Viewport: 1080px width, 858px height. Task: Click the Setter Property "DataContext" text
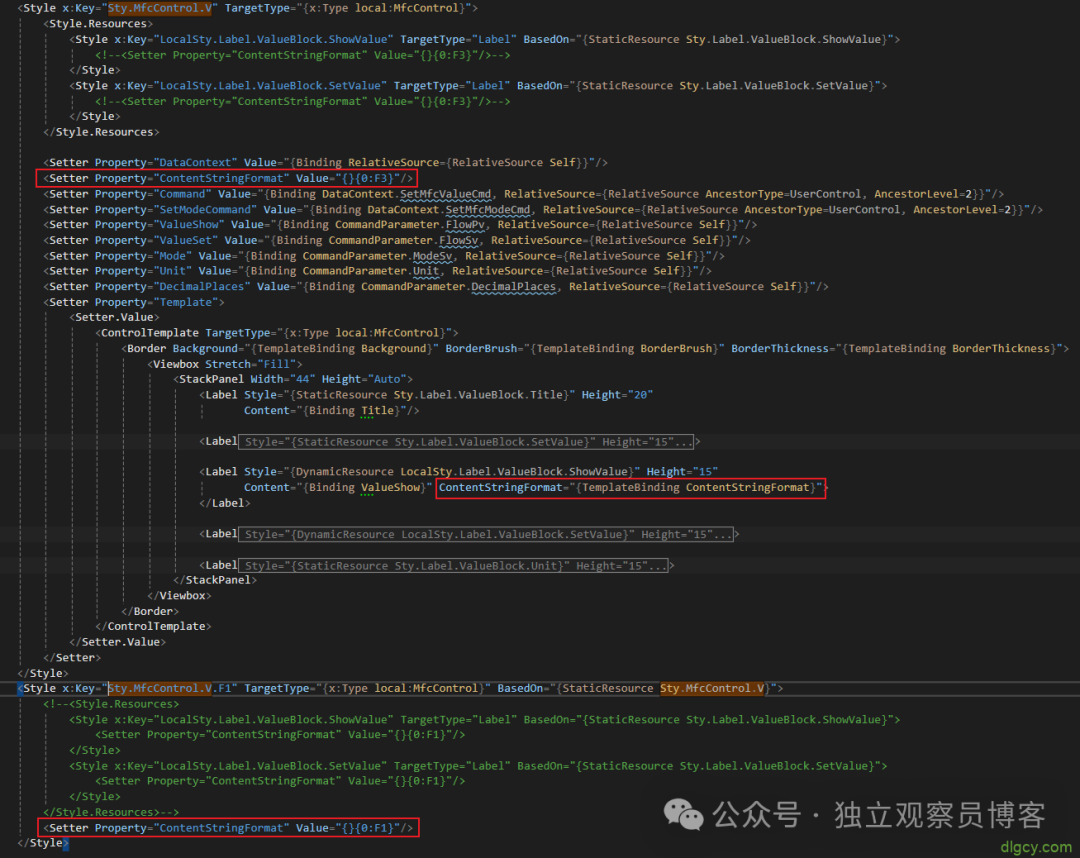pos(198,163)
